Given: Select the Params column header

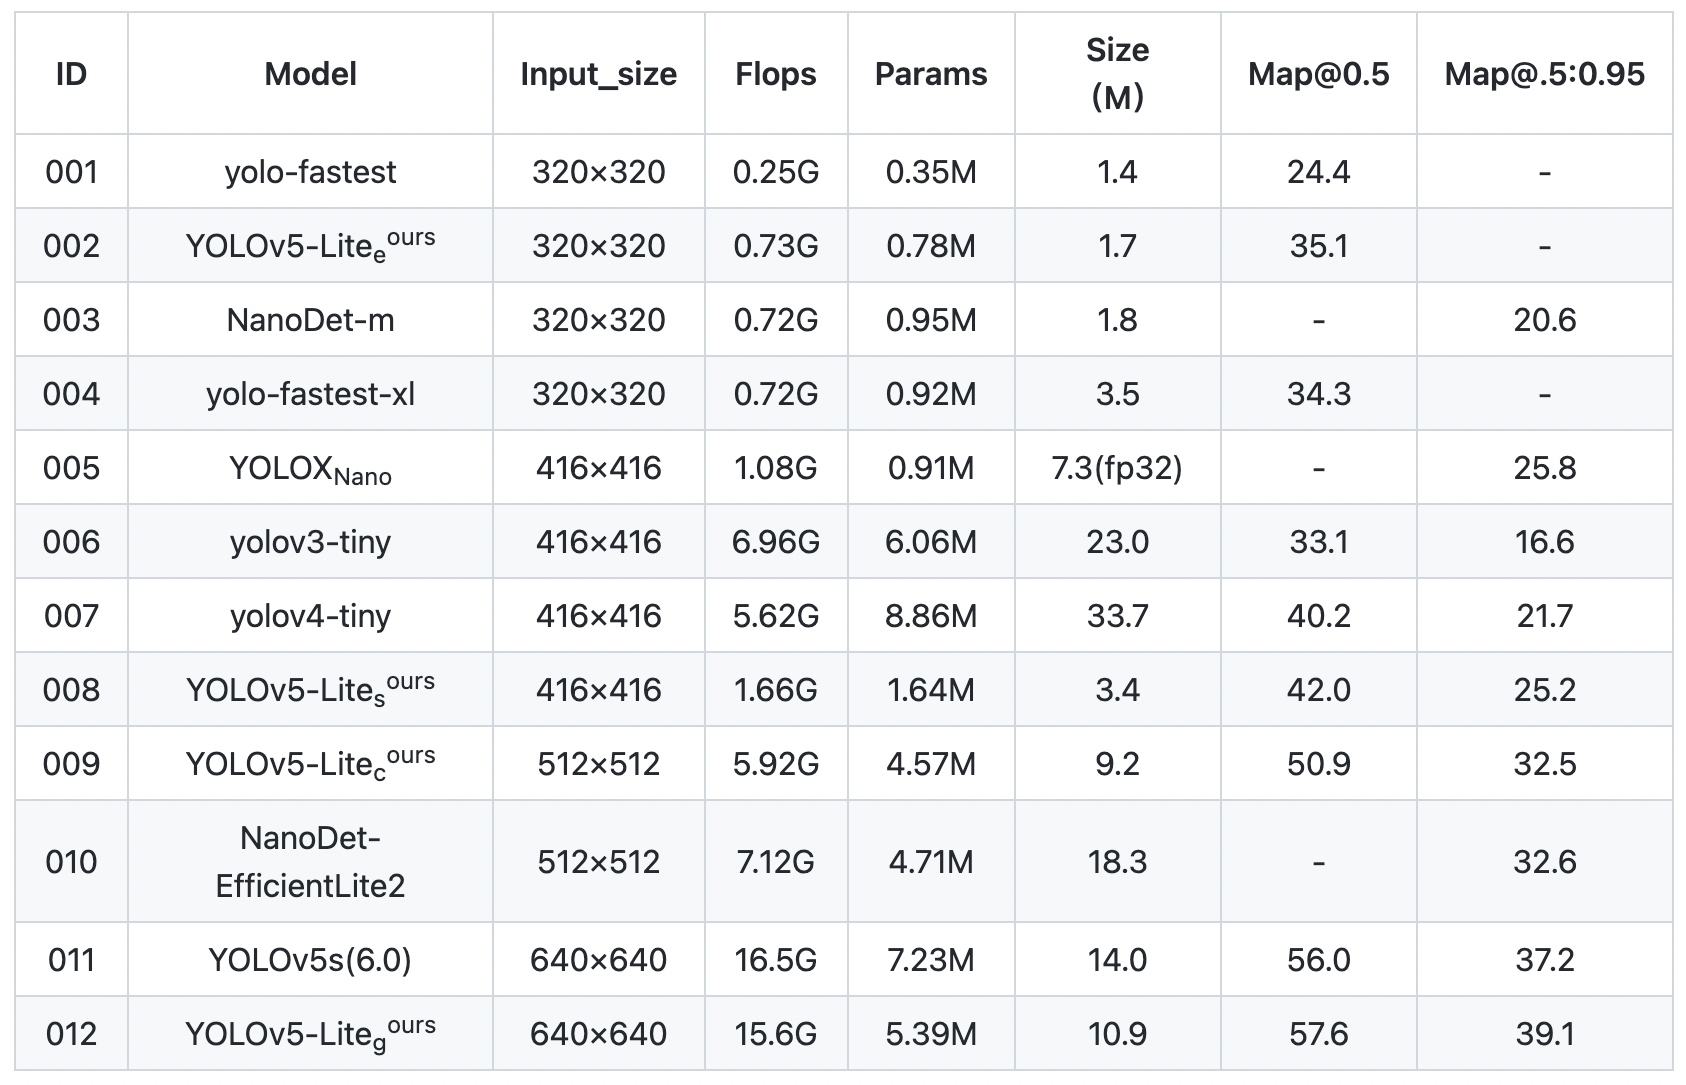Looking at the screenshot, I should click(x=931, y=74).
